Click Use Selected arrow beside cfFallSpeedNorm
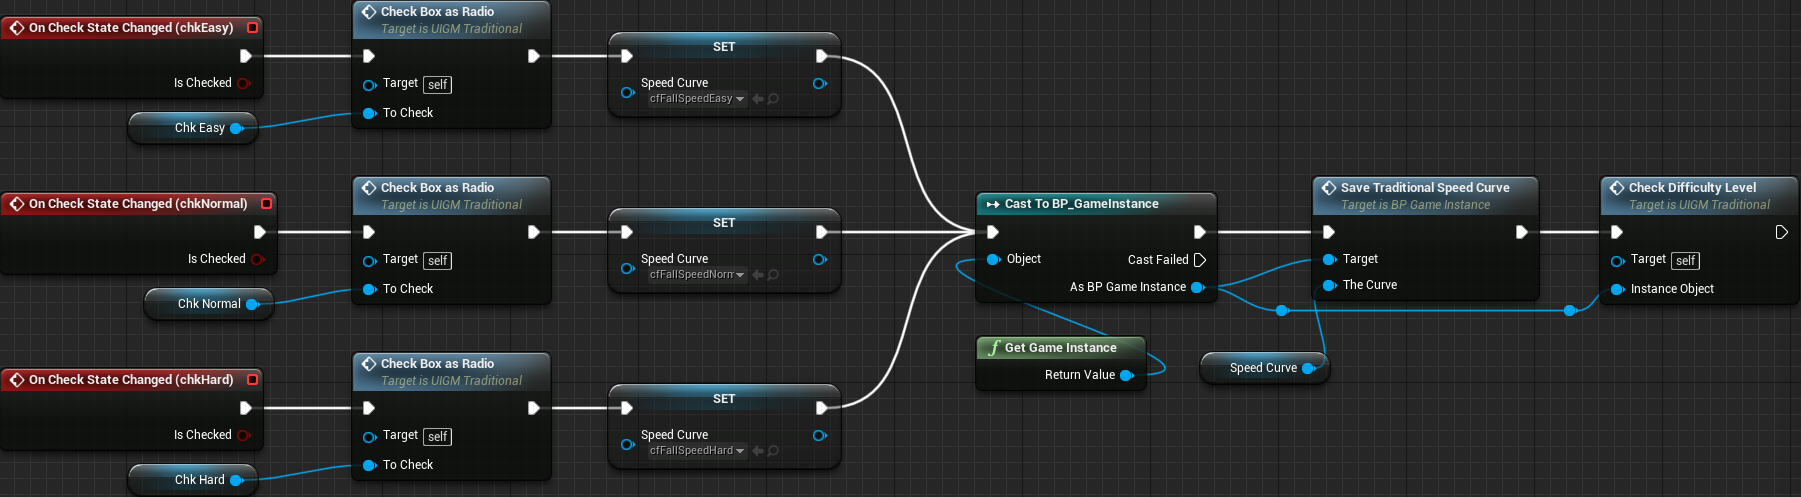 758,275
